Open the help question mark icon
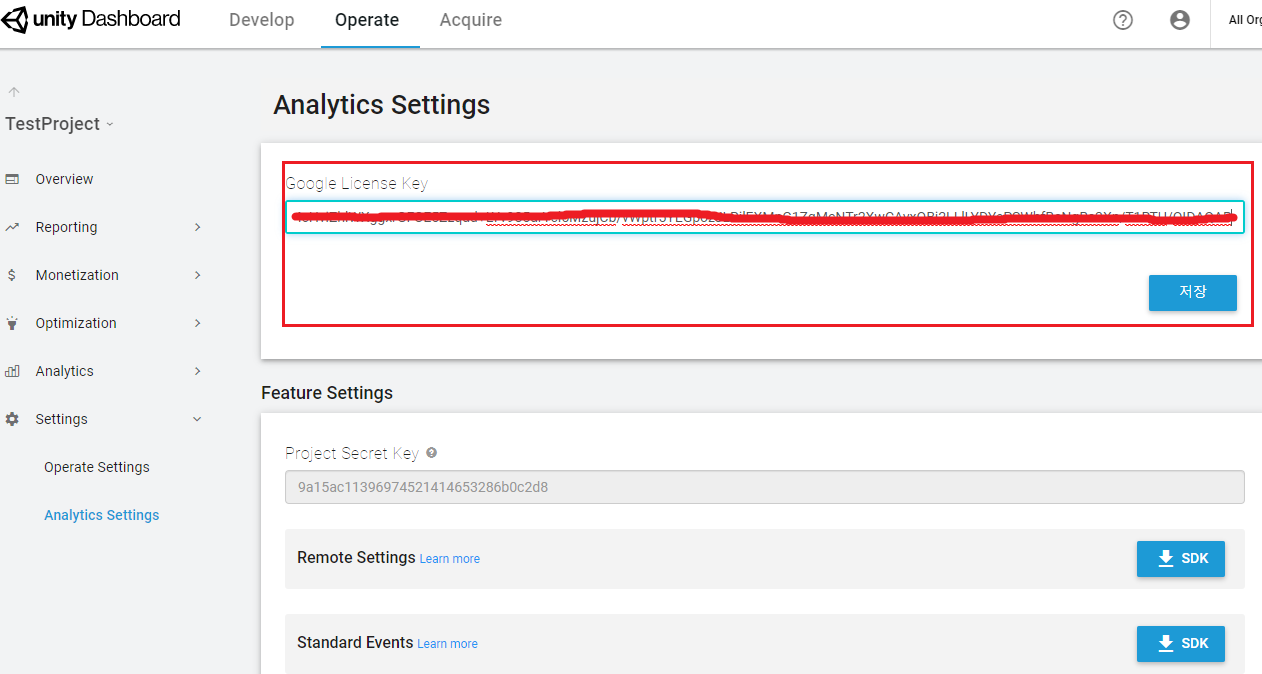This screenshot has width=1262, height=674. tap(1123, 20)
